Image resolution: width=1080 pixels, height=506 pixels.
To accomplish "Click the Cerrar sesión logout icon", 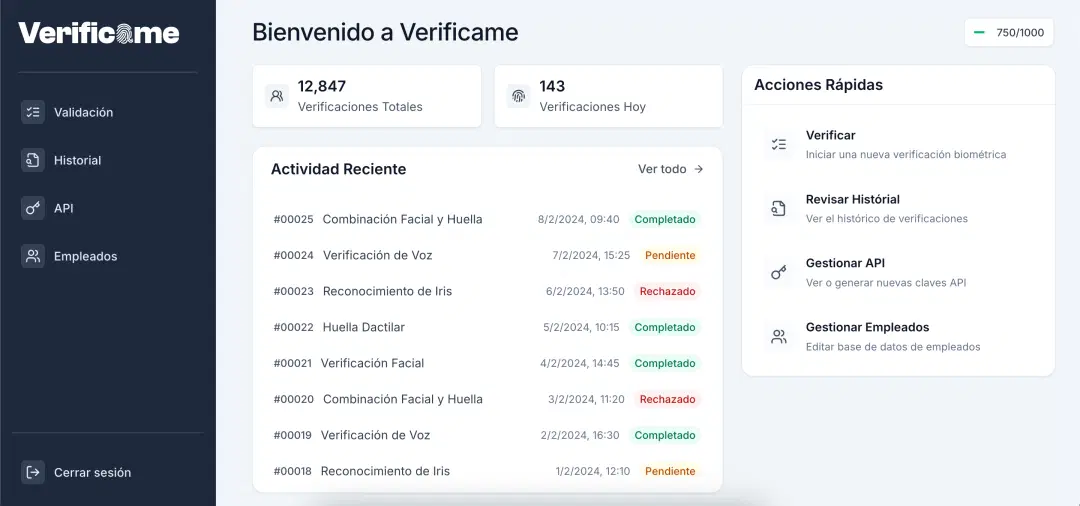I will tap(32, 472).
